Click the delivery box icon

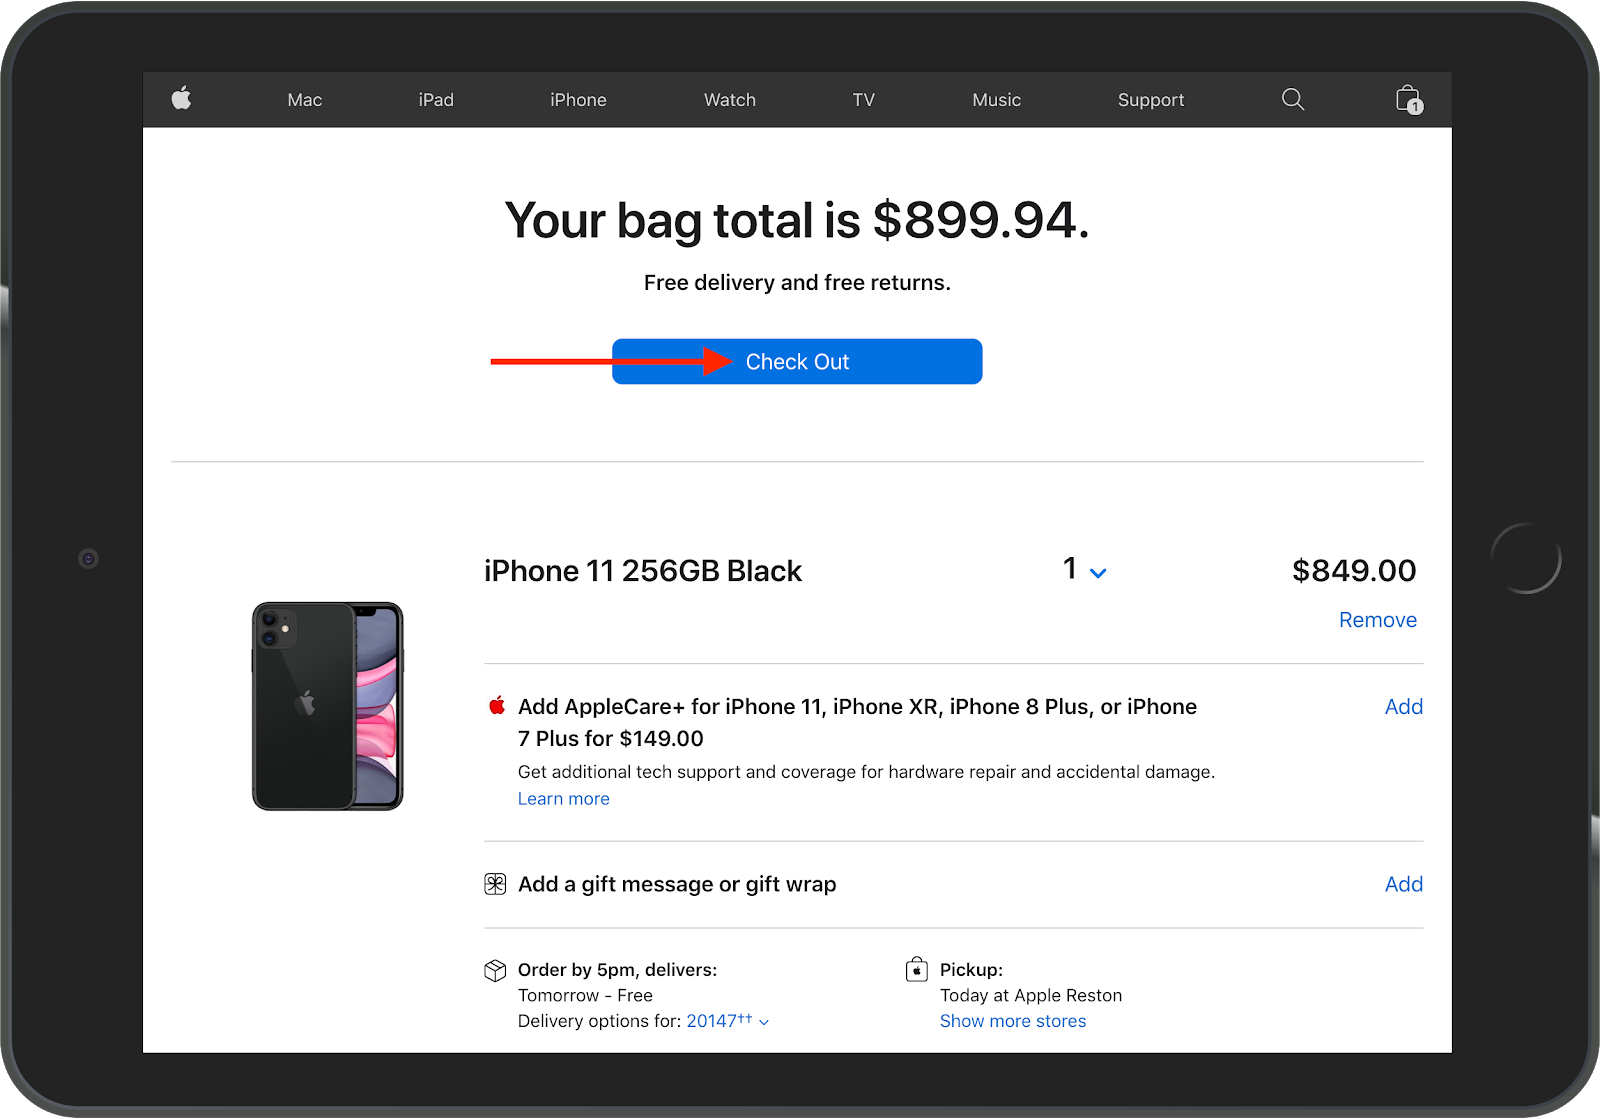[495, 970]
